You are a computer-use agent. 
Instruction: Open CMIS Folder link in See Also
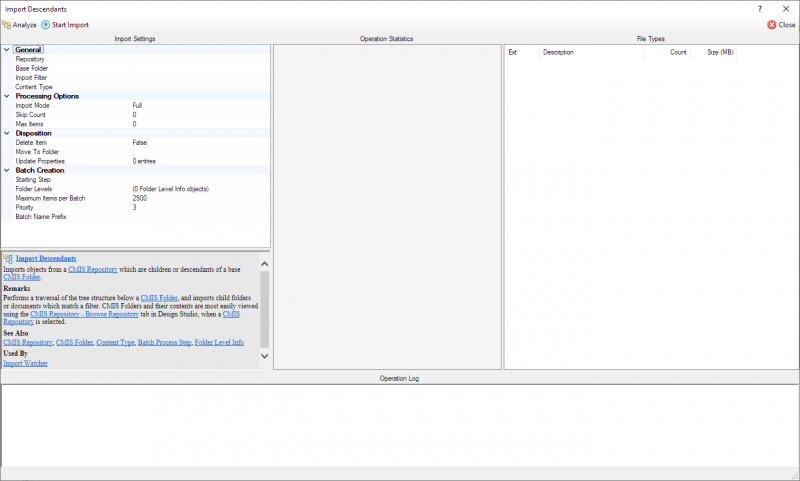pyautogui.click(x=74, y=342)
